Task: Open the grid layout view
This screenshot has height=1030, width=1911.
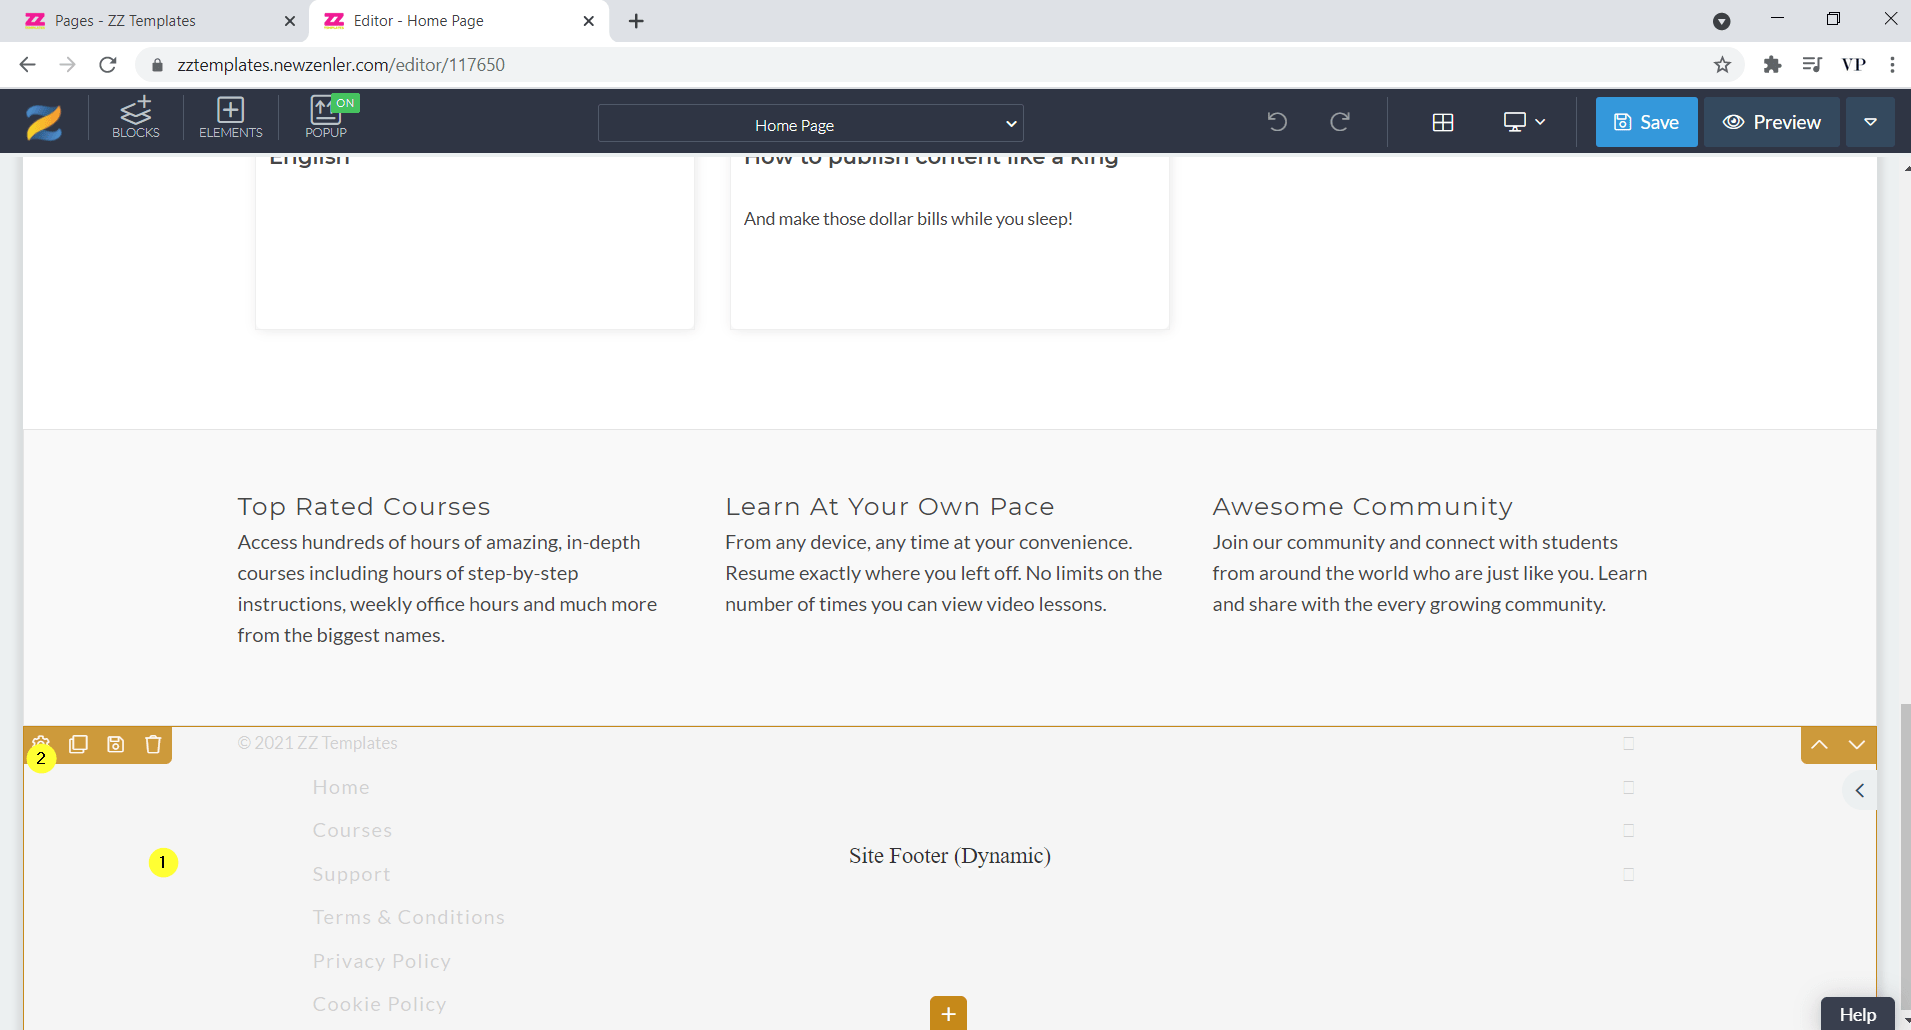Action: [1443, 122]
